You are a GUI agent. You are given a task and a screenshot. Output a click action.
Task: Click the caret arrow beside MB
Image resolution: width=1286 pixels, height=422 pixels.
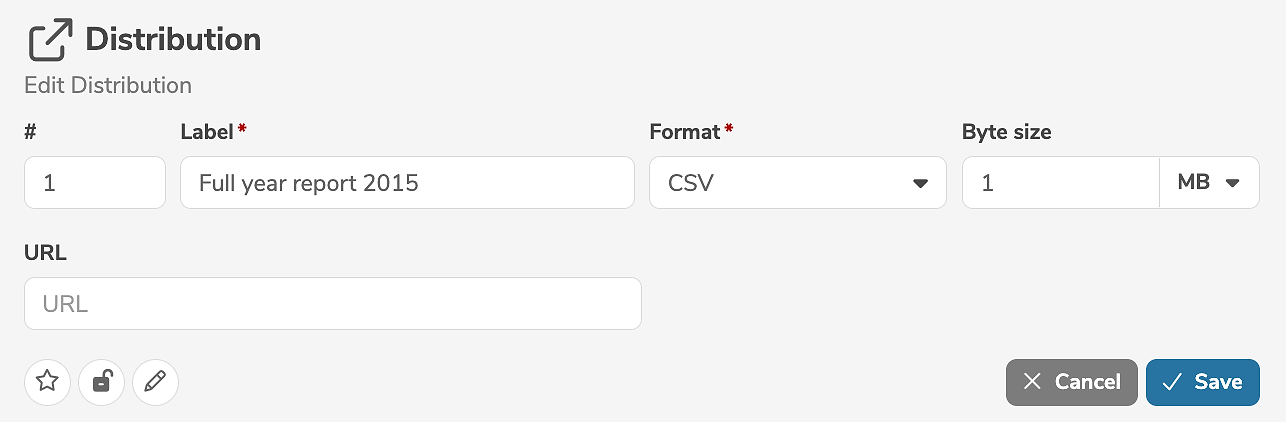[x=1232, y=183]
